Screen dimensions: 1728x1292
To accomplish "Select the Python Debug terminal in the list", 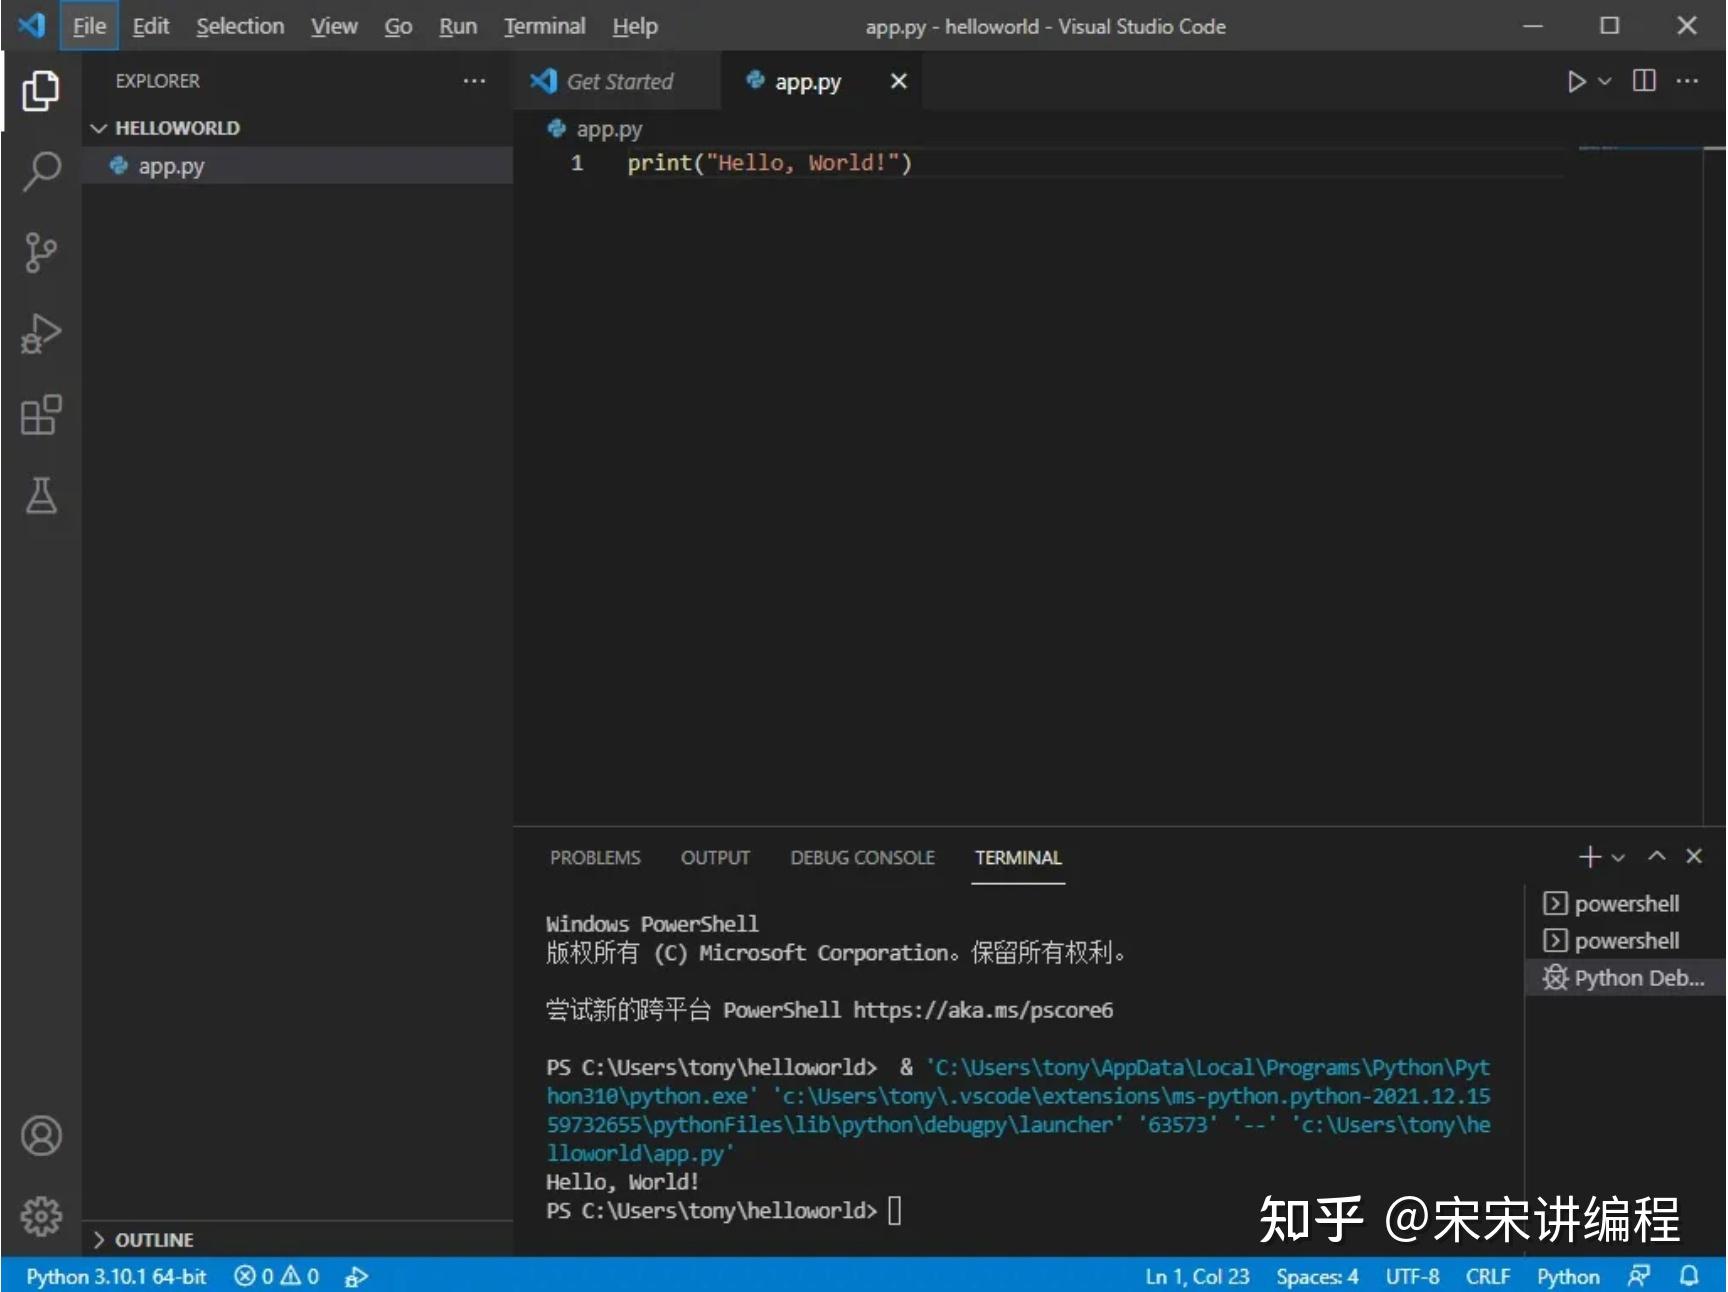I will coord(1624,978).
